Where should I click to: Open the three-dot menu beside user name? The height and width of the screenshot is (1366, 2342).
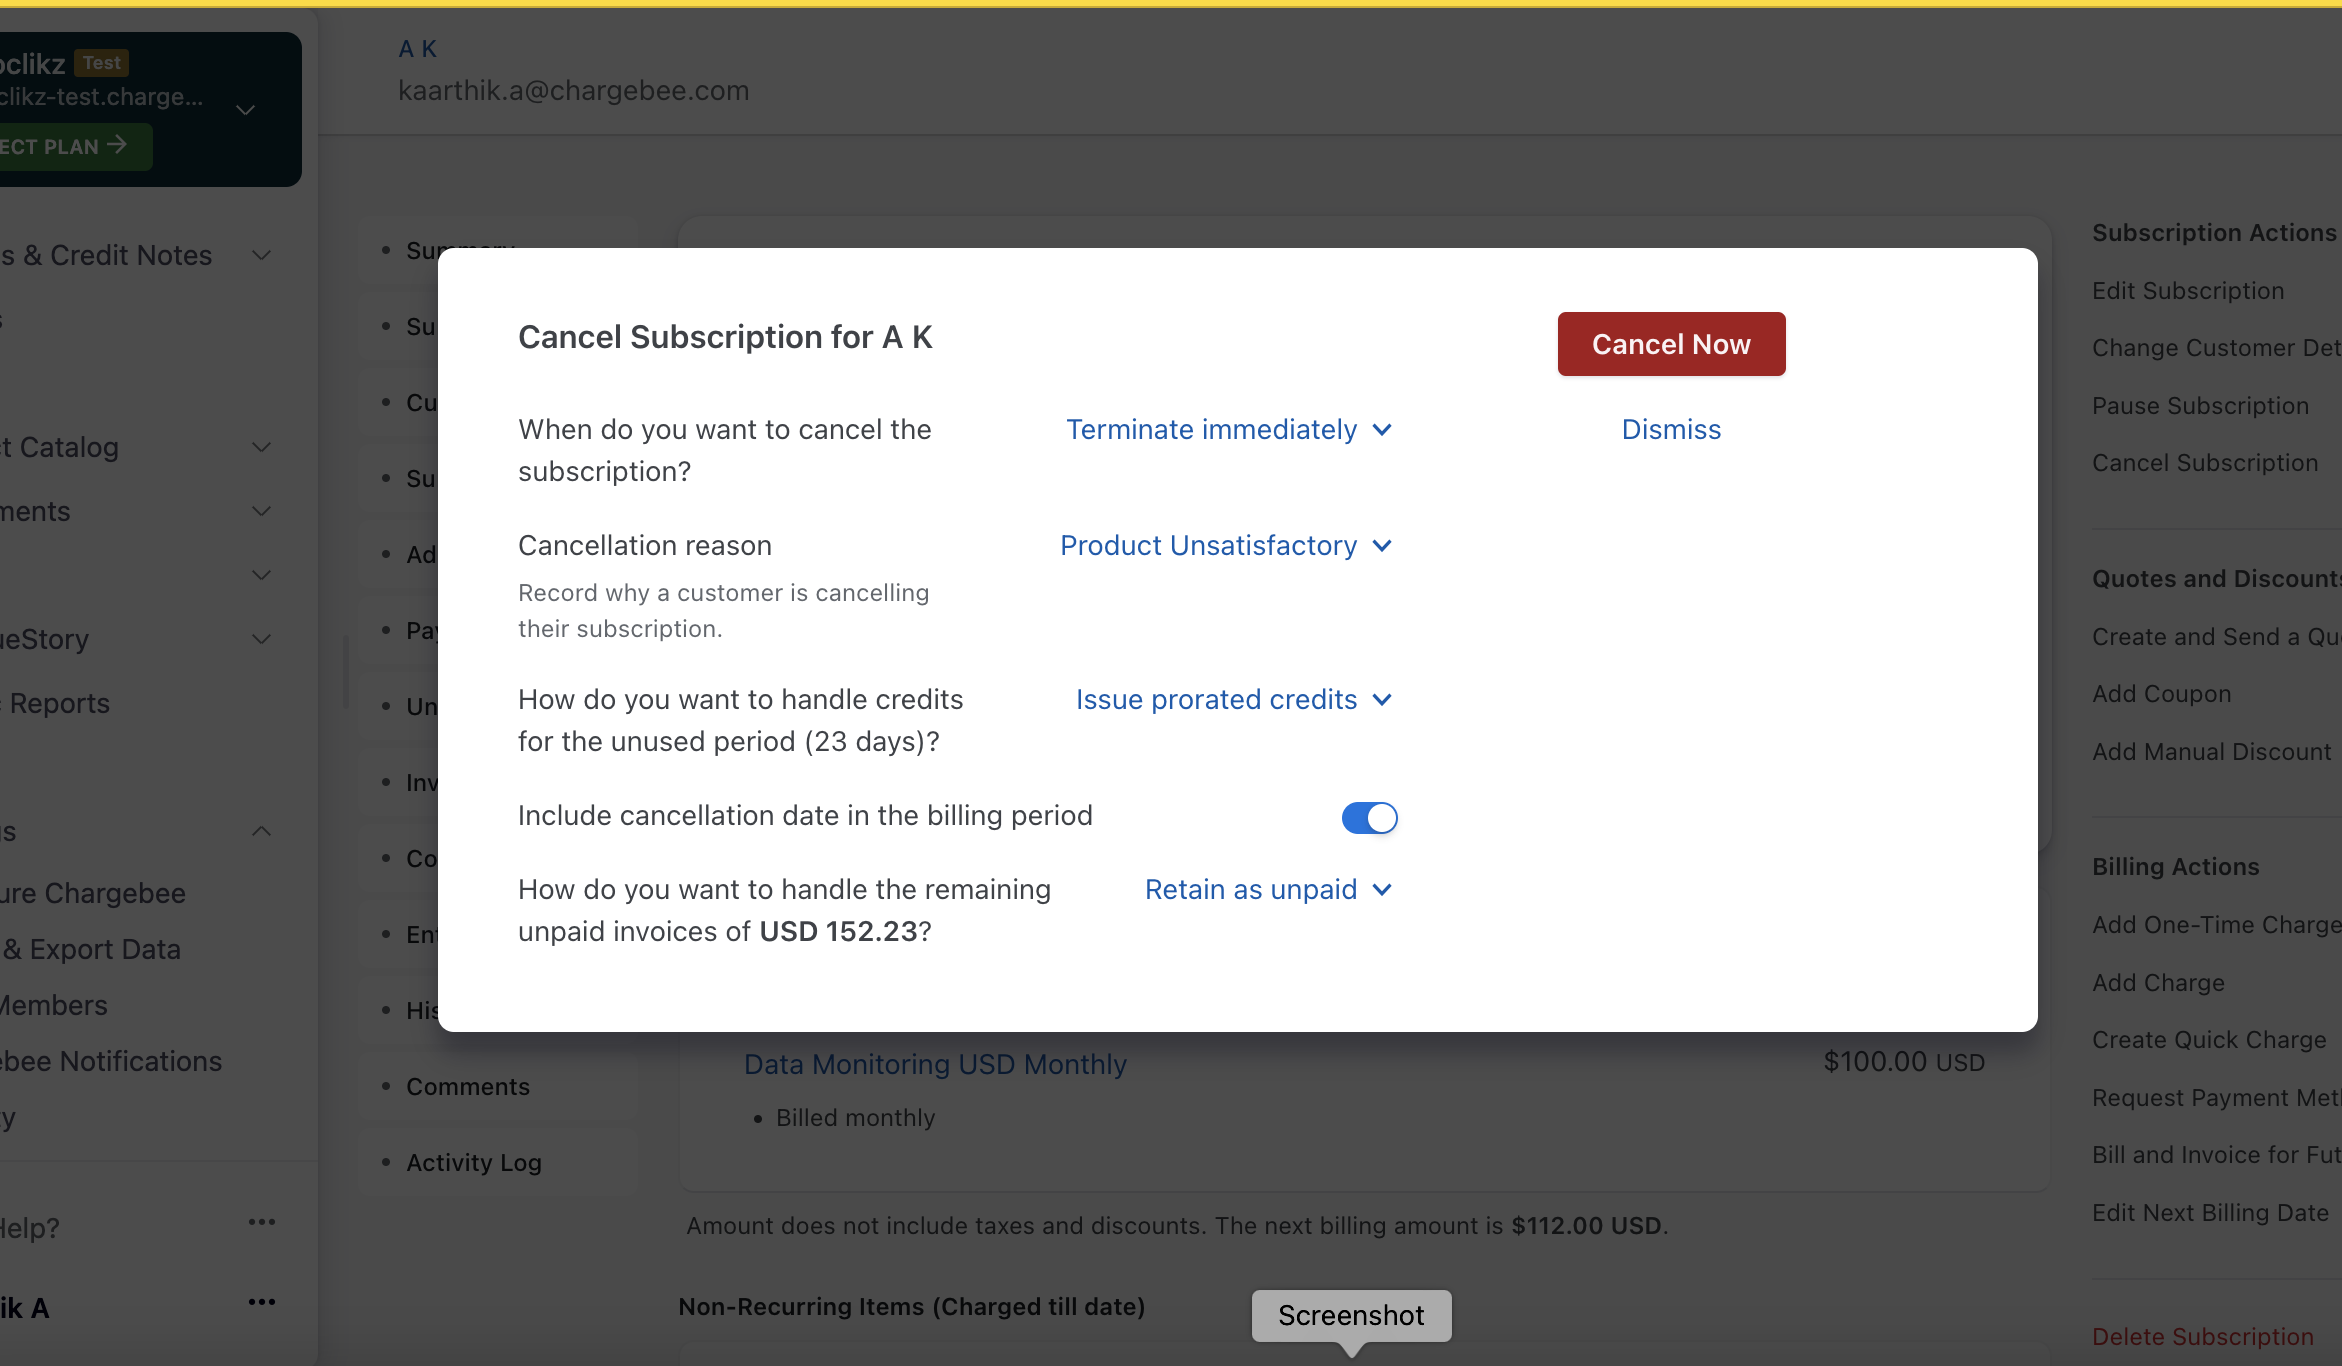click(261, 1302)
